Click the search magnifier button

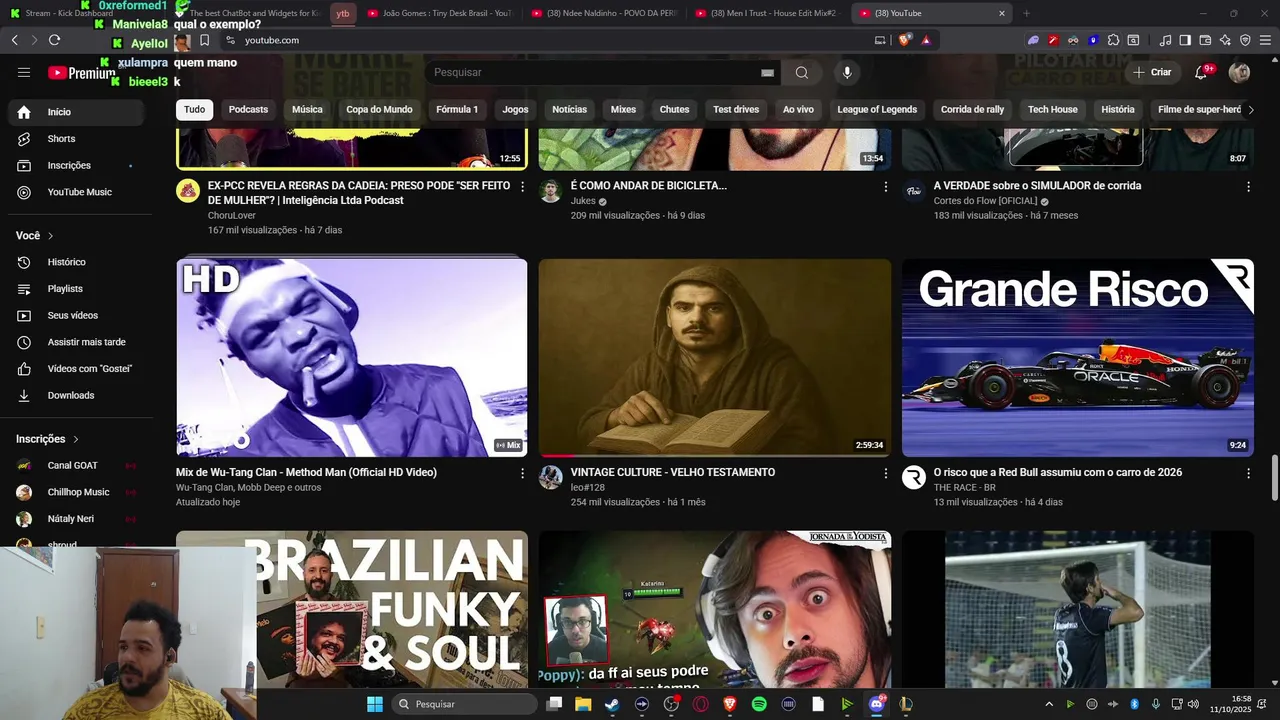(802, 72)
